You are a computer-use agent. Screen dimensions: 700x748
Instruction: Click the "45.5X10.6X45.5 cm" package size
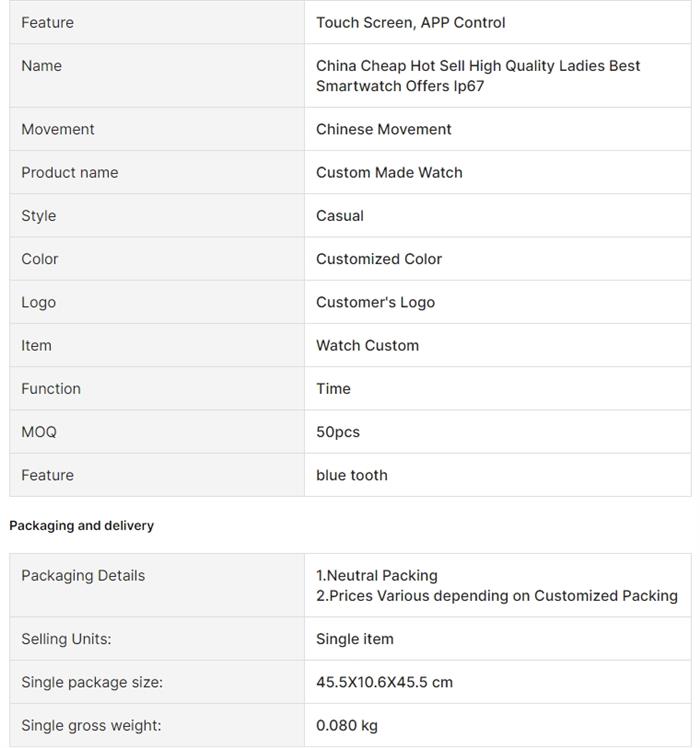coord(384,682)
